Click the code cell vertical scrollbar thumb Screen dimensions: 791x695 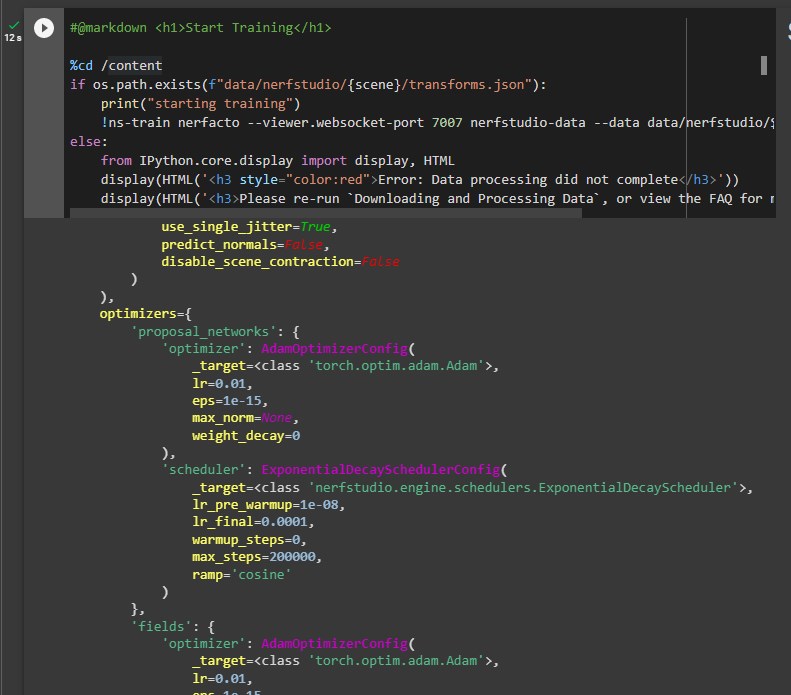[764, 66]
